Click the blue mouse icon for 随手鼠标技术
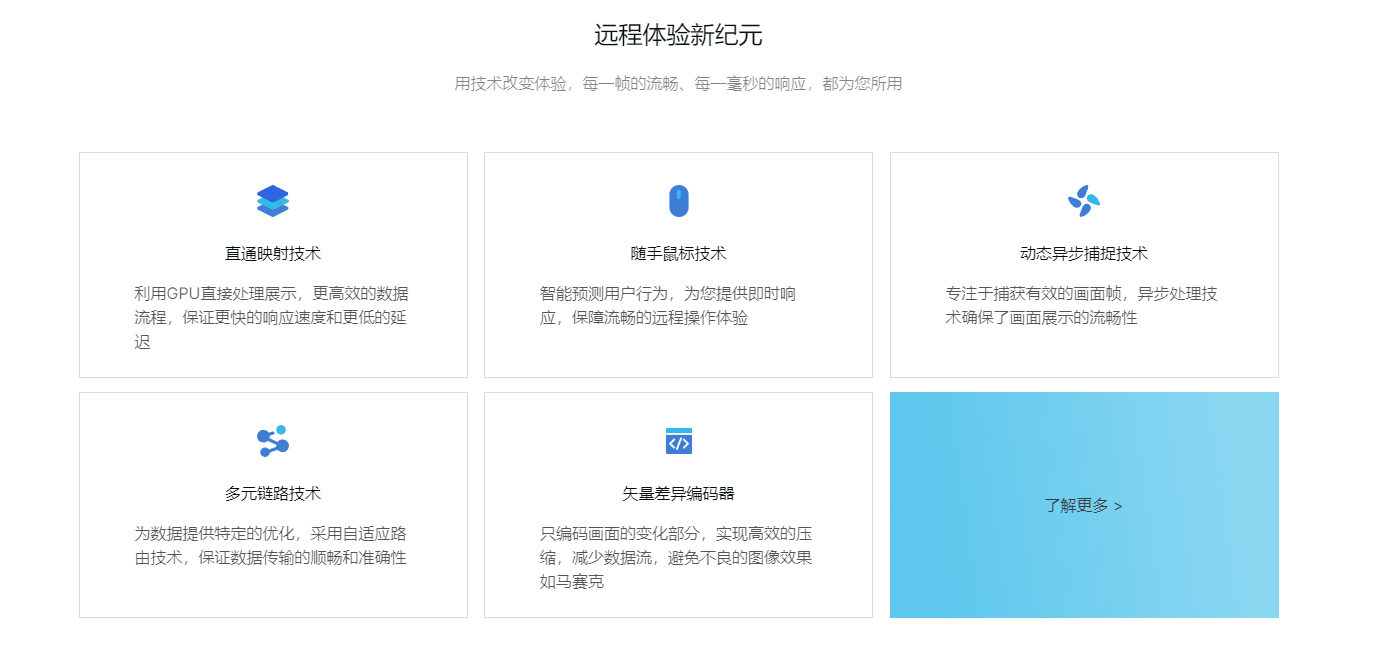Viewport: 1376px width, 648px height. click(678, 201)
